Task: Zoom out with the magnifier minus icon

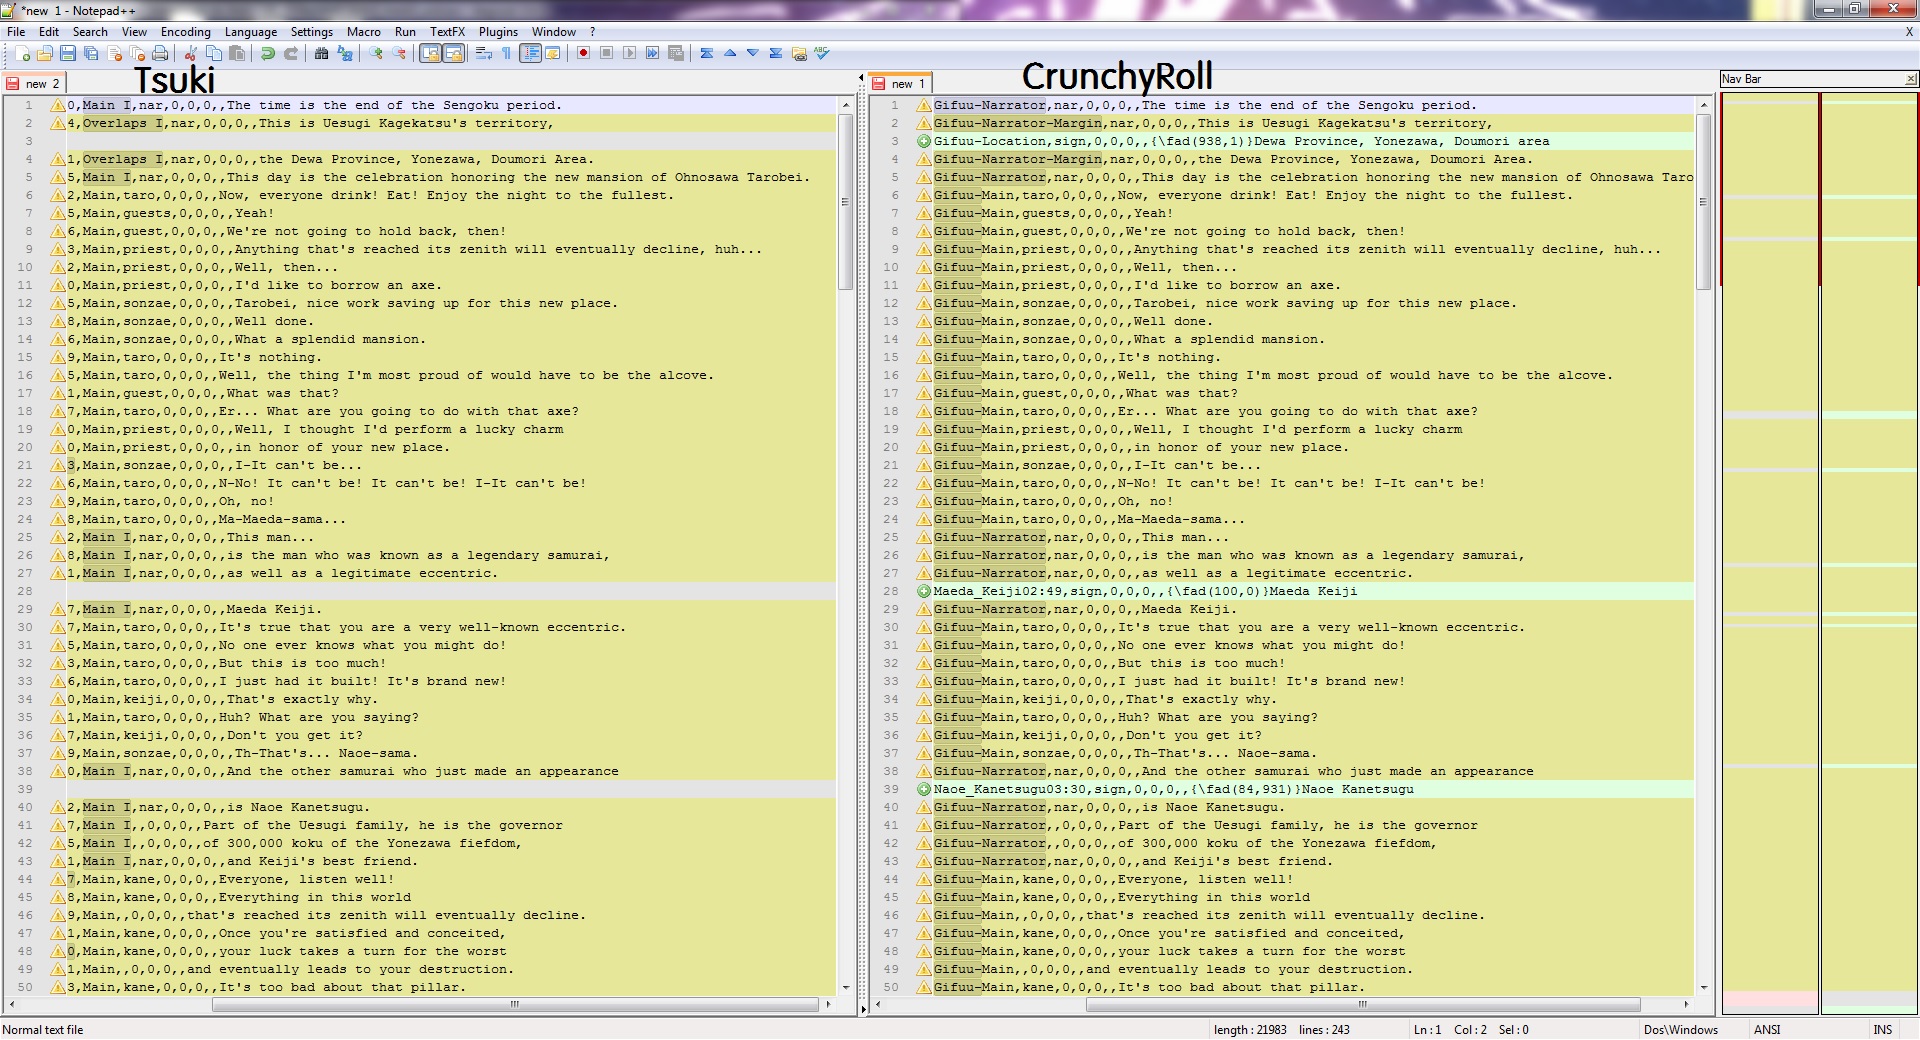Action: coord(398,54)
